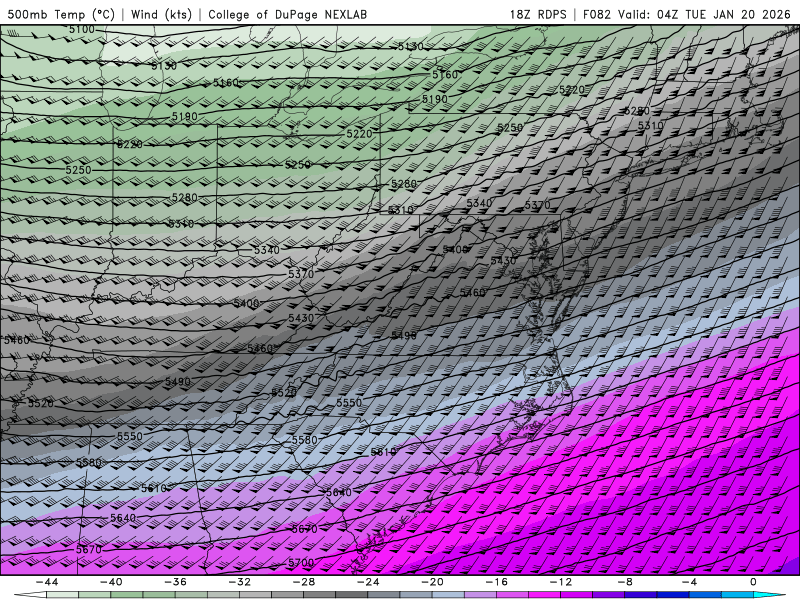This screenshot has height=600, width=800.
Task: Click the -40 color scale label
Action: [x=111, y=582]
